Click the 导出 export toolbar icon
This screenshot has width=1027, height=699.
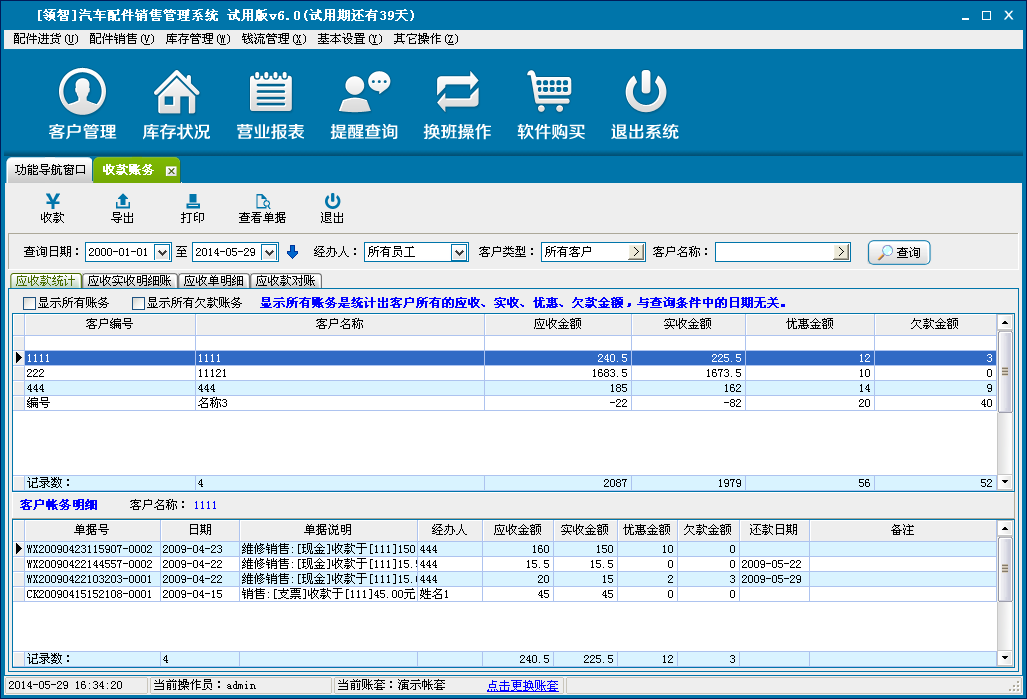[x=122, y=208]
